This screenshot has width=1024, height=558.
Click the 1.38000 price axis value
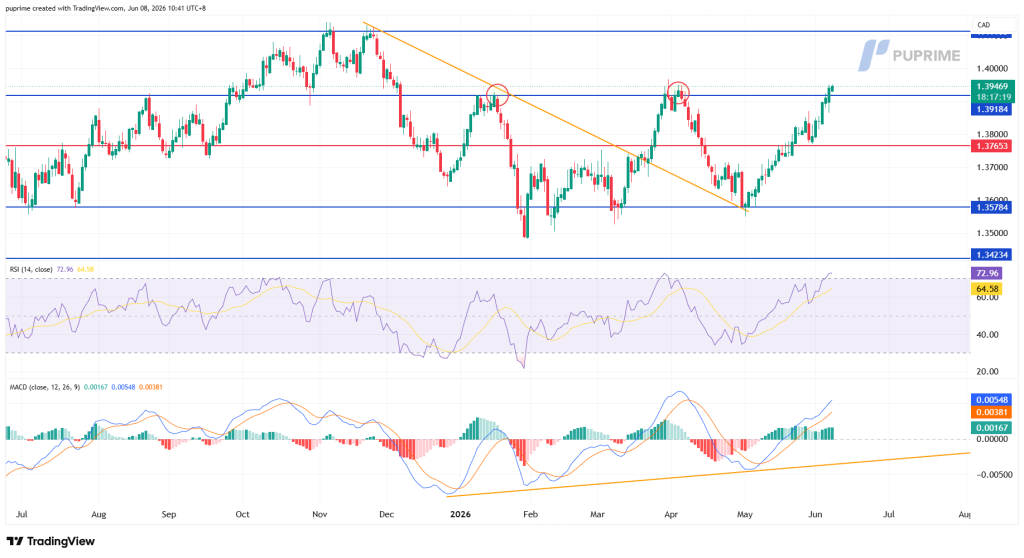(992, 134)
